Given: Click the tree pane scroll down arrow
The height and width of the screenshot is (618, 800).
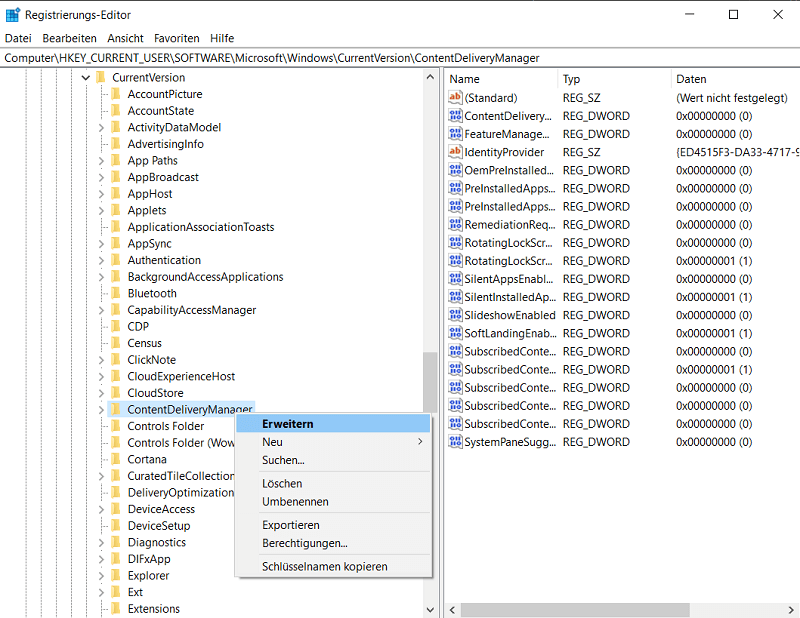Looking at the screenshot, I should tap(430, 610).
